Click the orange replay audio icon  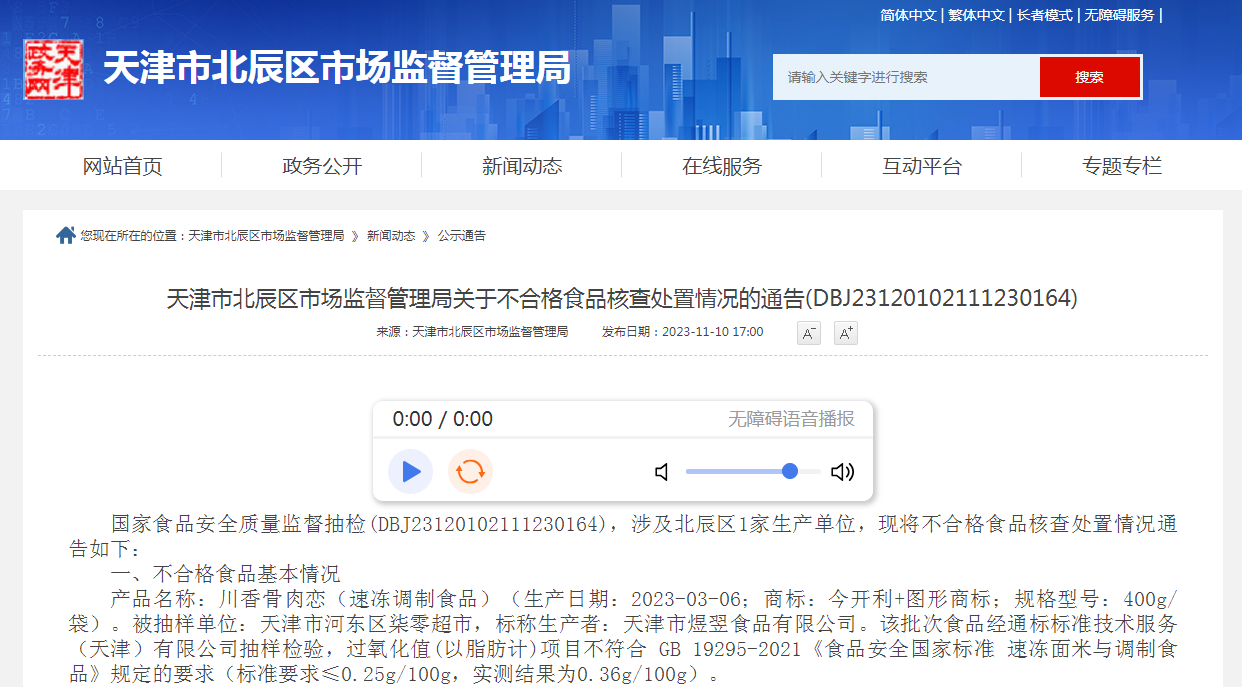coord(470,472)
